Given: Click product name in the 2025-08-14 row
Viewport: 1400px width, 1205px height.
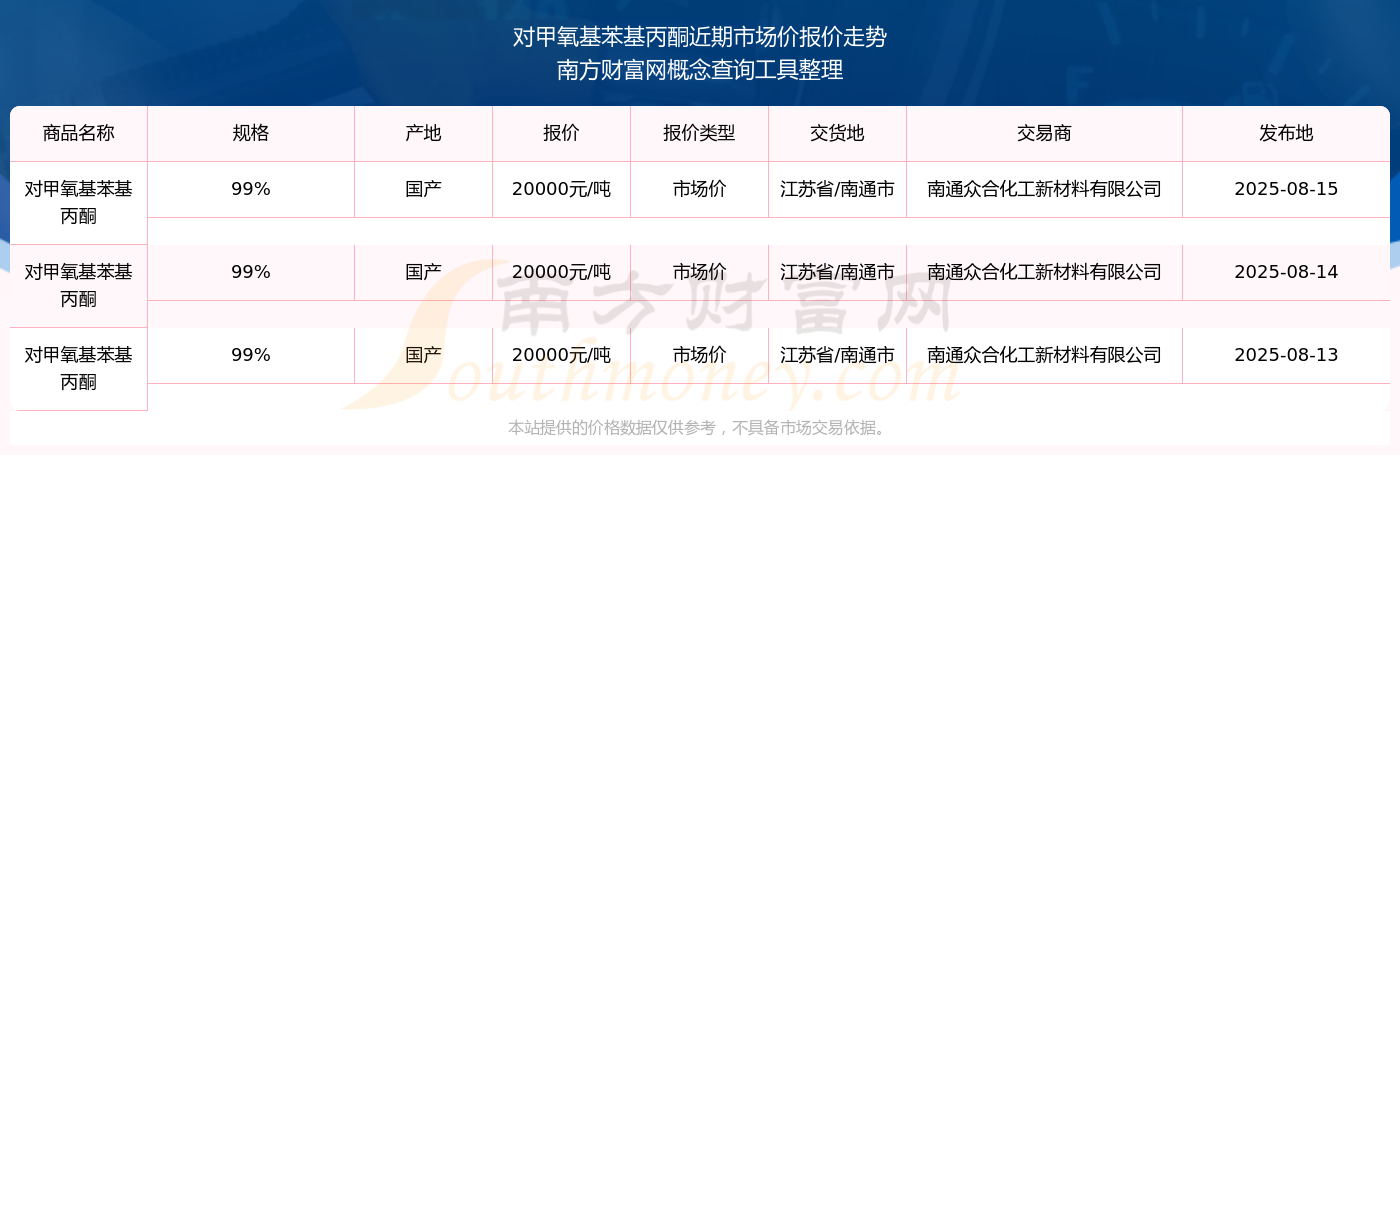Looking at the screenshot, I should click(79, 285).
